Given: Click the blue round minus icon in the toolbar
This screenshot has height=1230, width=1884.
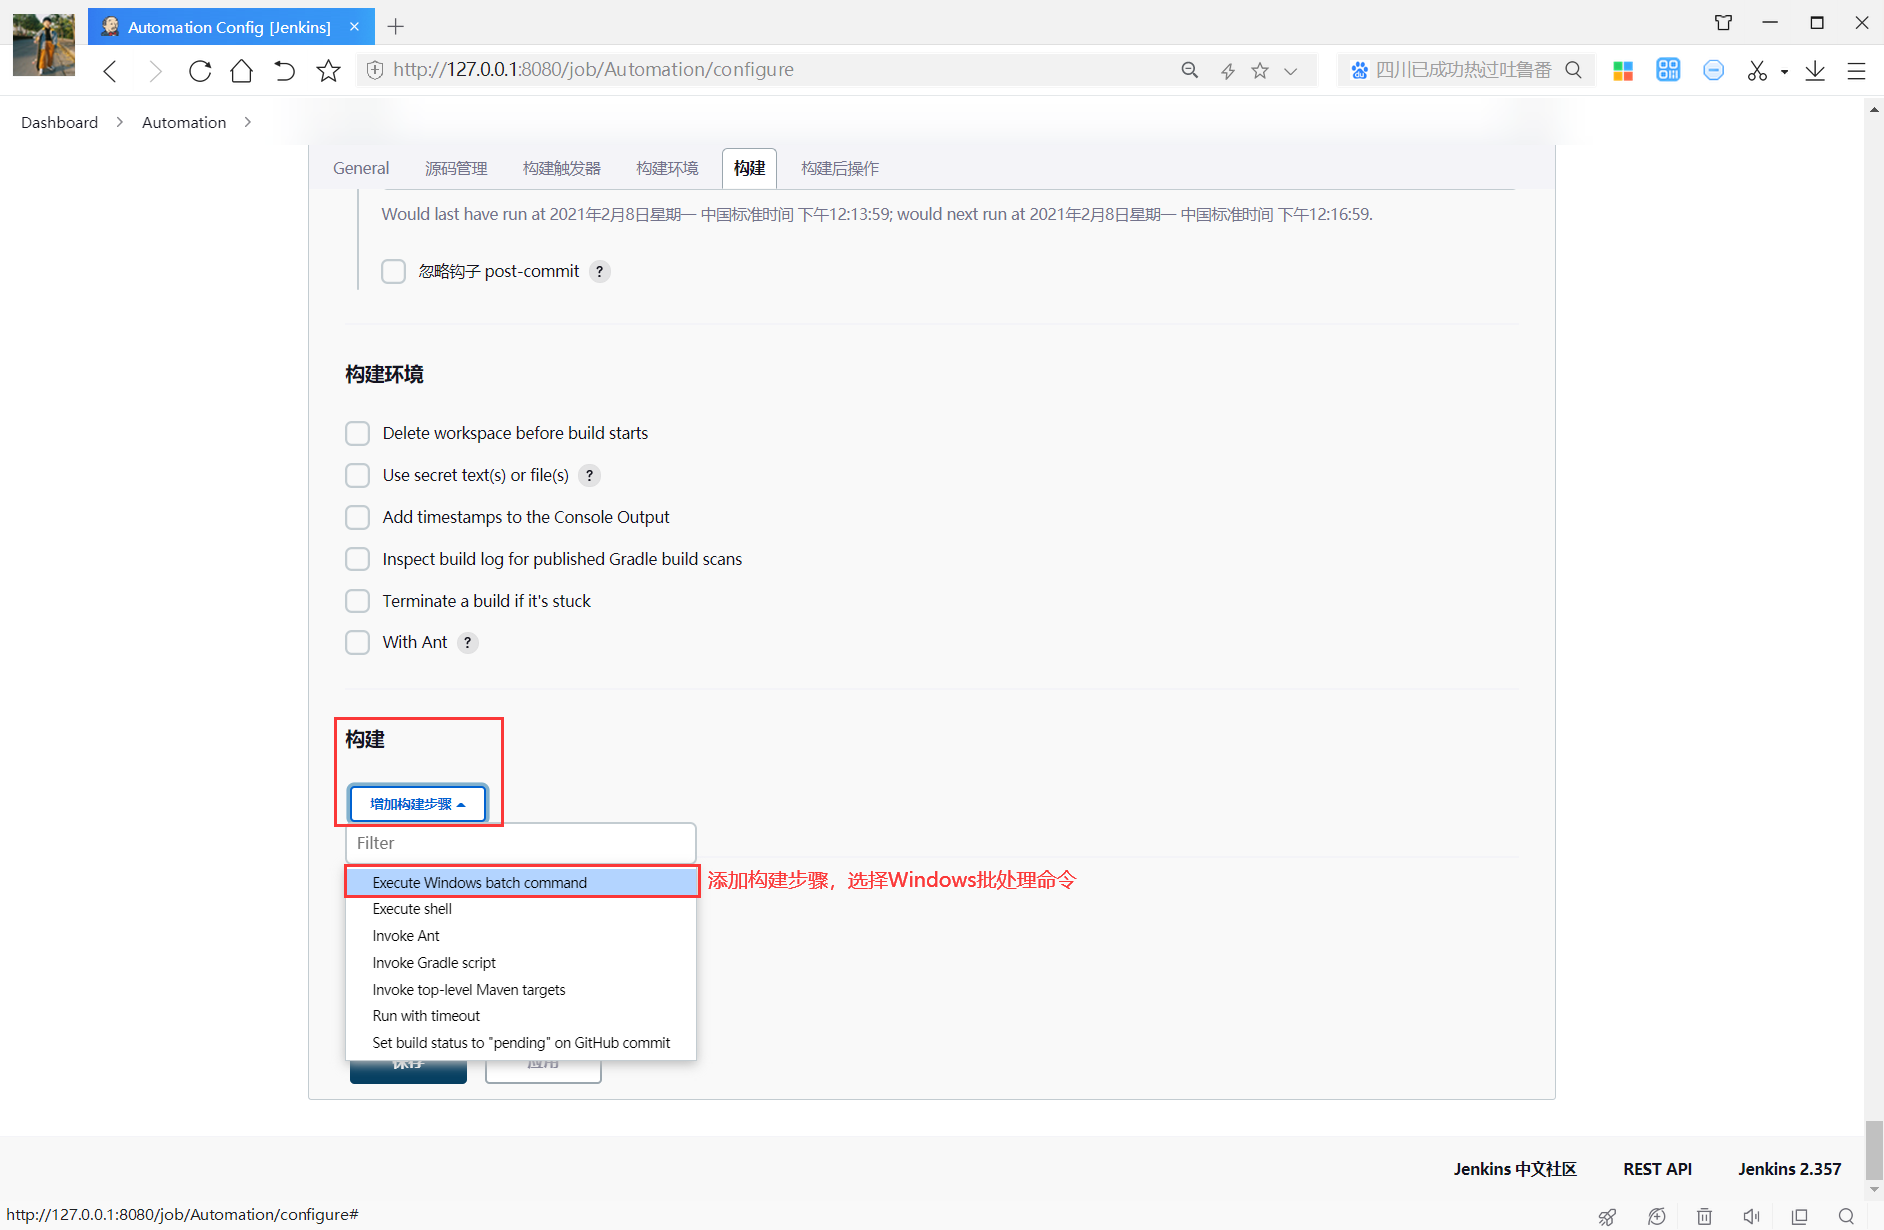Looking at the screenshot, I should coord(1713,70).
